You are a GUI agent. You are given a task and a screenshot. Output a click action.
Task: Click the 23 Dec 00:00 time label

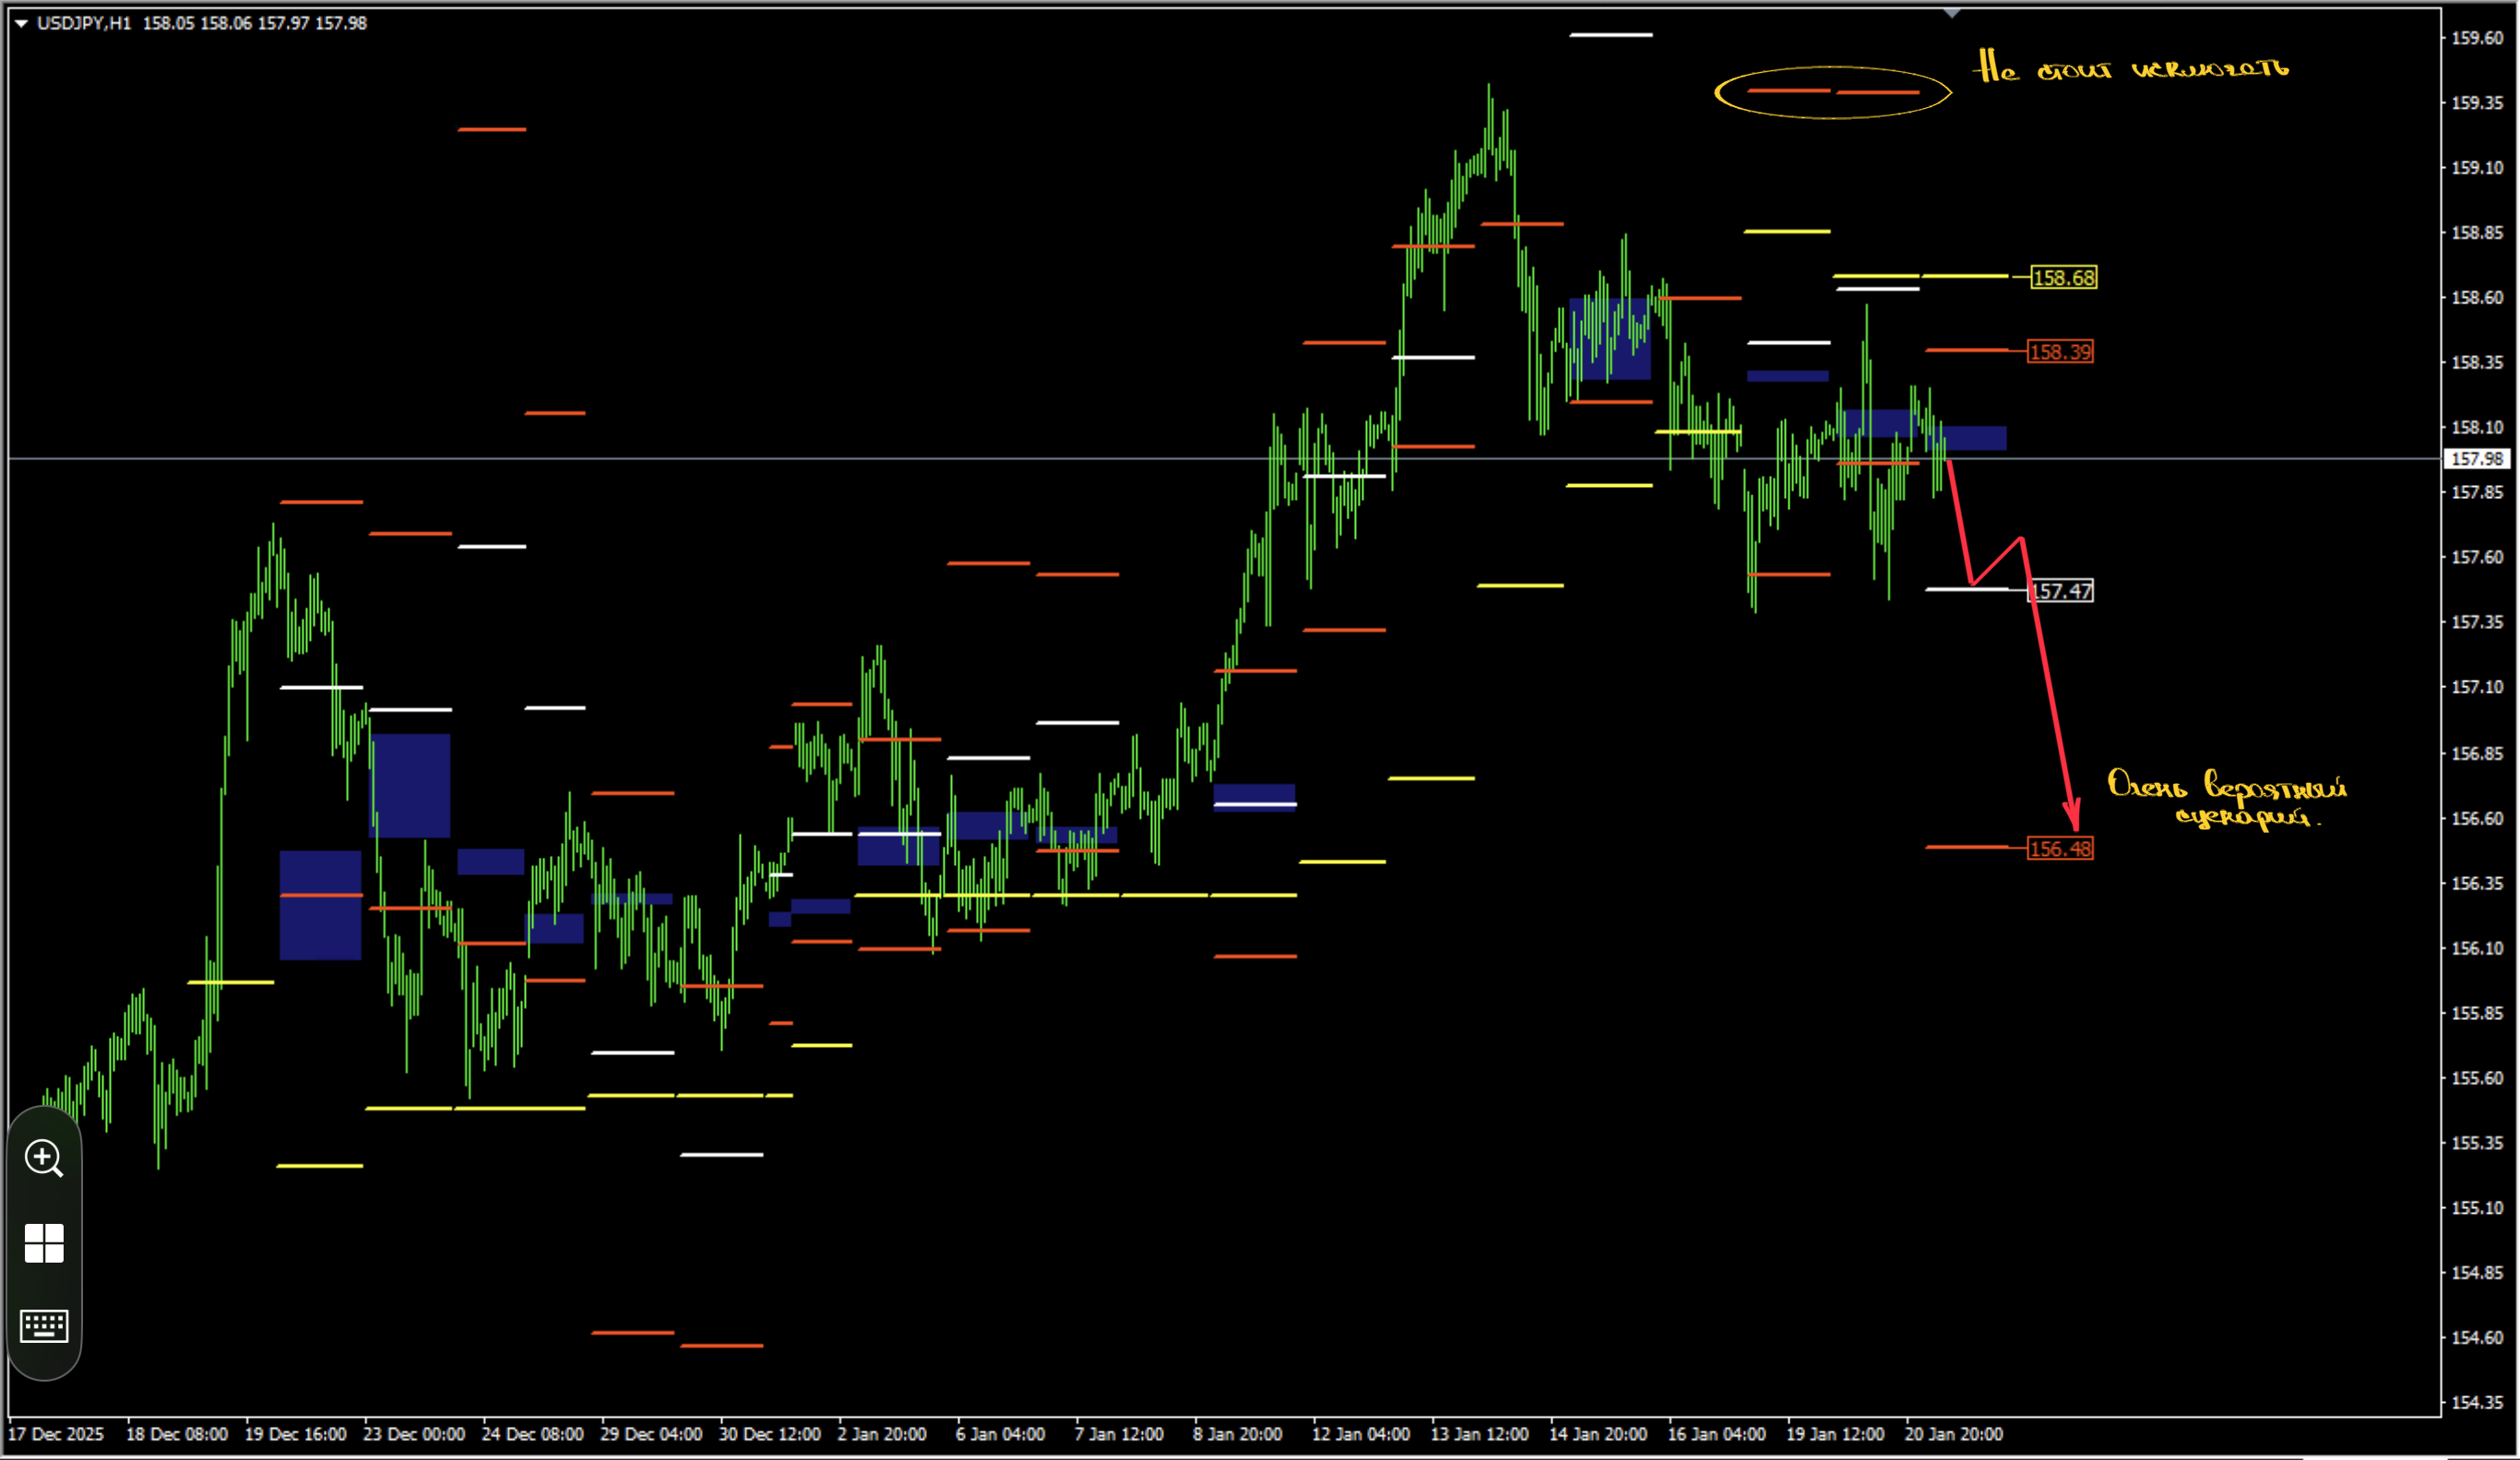414,1434
